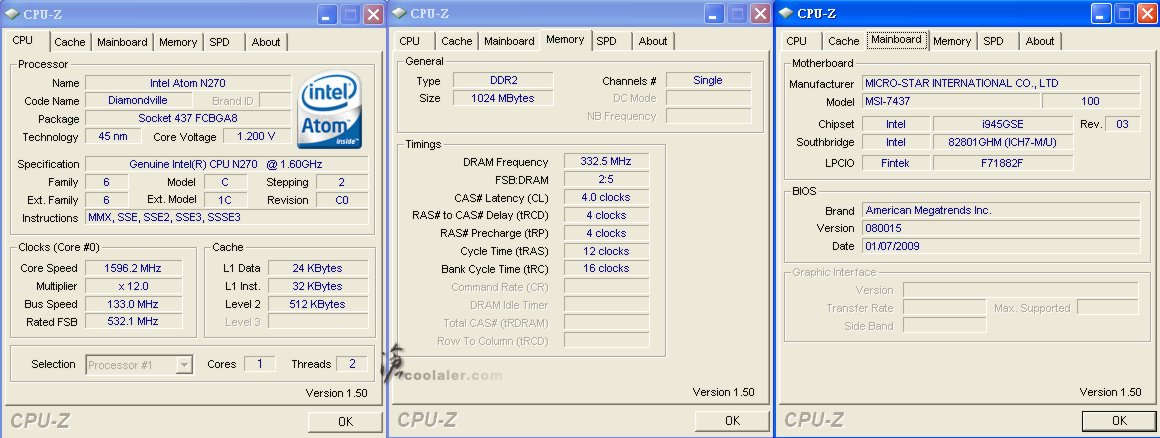The image size is (1160, 438).
Task: Open Memory tab in right window
Action: click(952, 41)
